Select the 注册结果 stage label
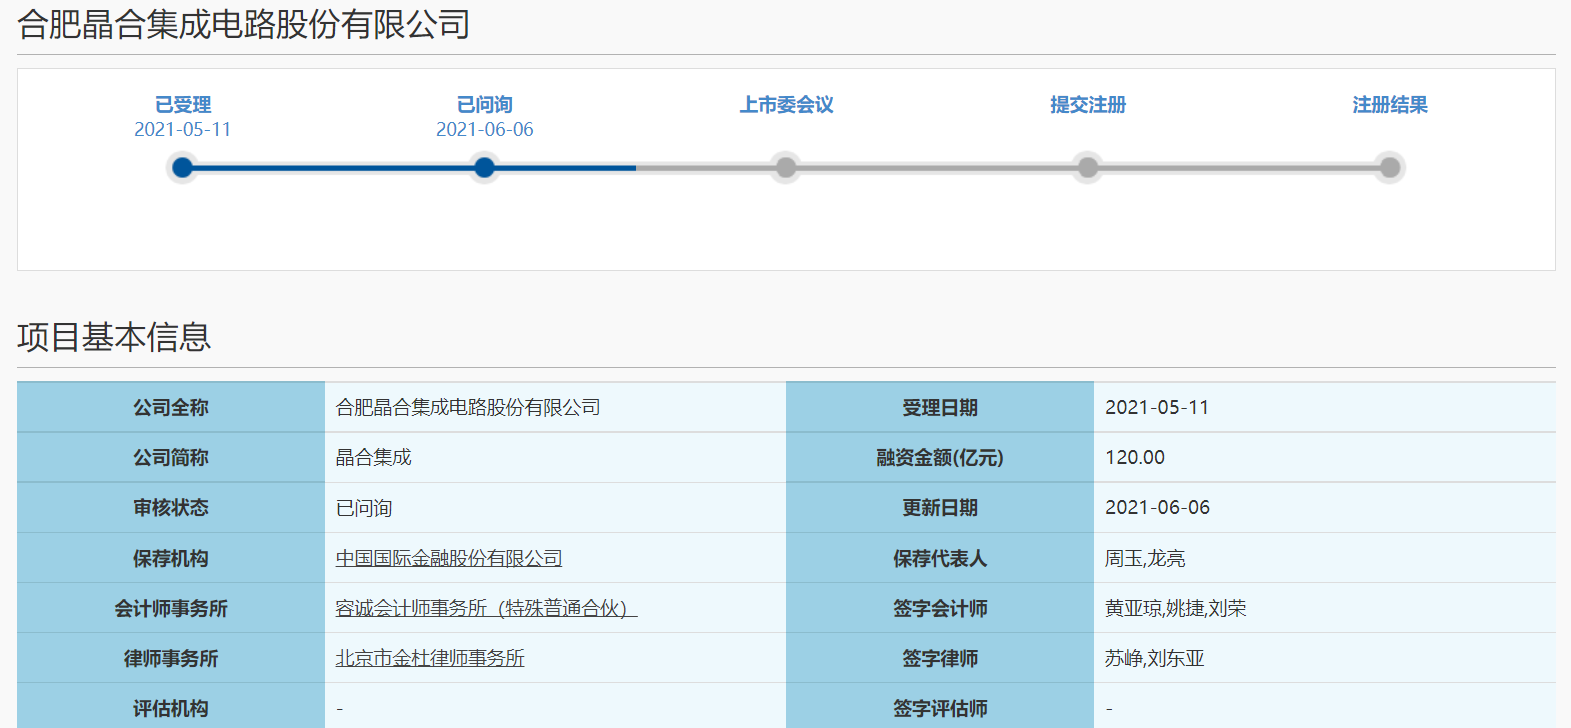Screen dimensions: 1571x728 tap(1390, 105)
